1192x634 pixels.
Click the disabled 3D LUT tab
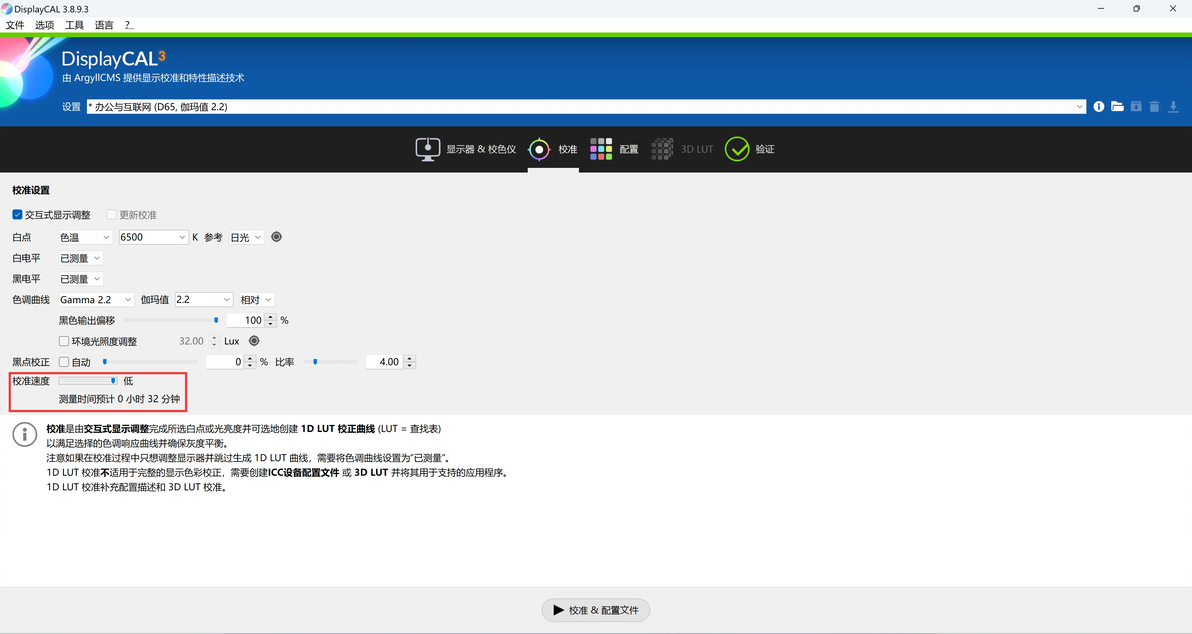682,149
